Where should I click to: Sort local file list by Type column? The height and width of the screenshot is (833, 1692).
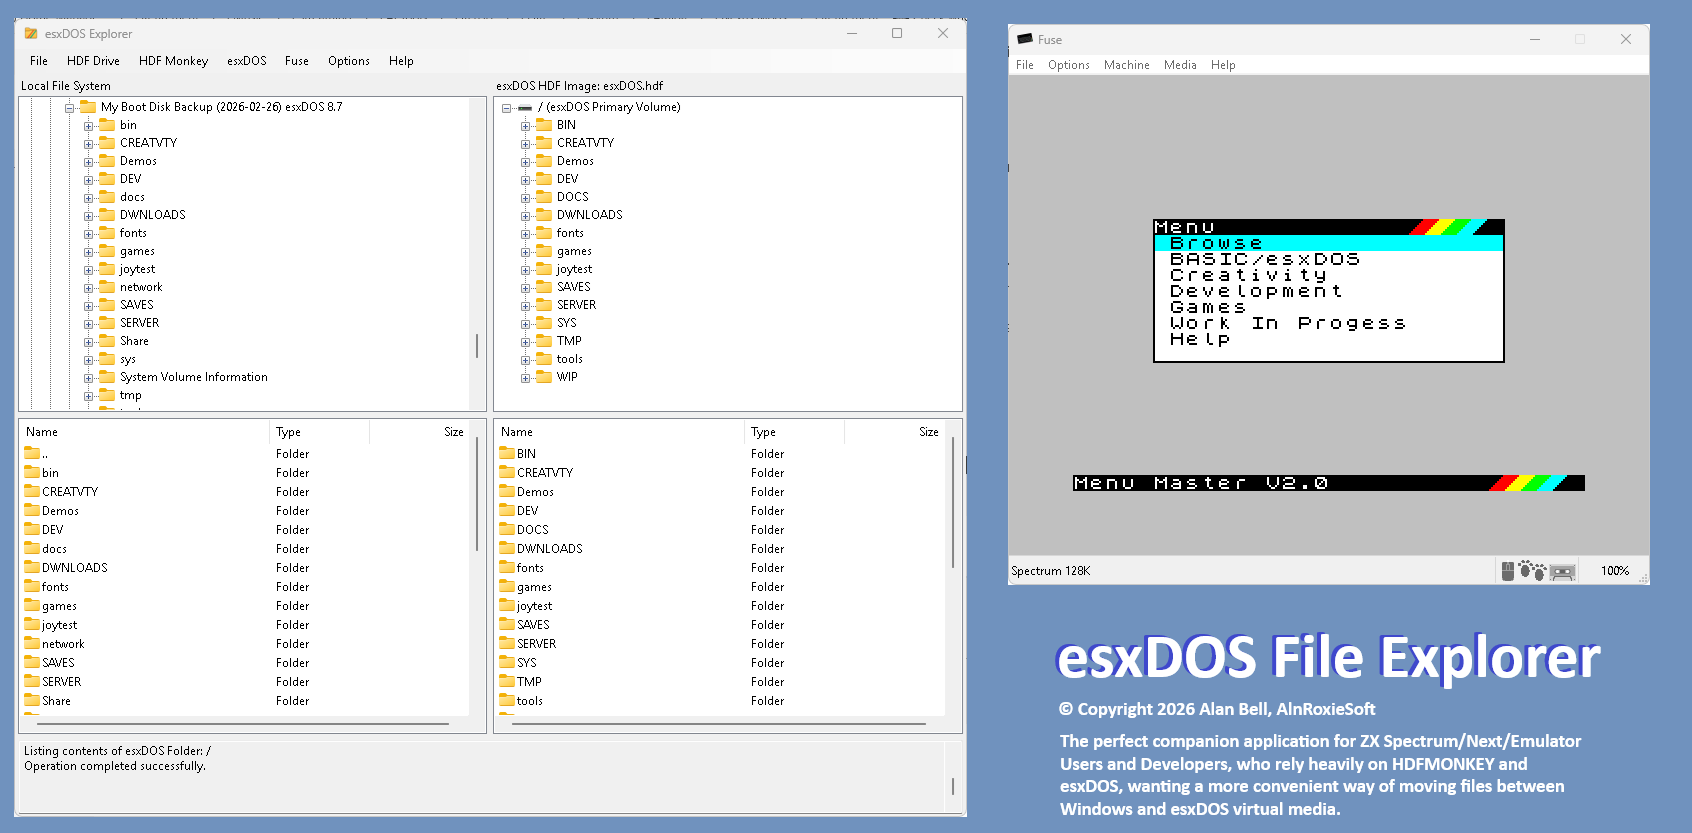pyautogui.click(x=320, y=432)
